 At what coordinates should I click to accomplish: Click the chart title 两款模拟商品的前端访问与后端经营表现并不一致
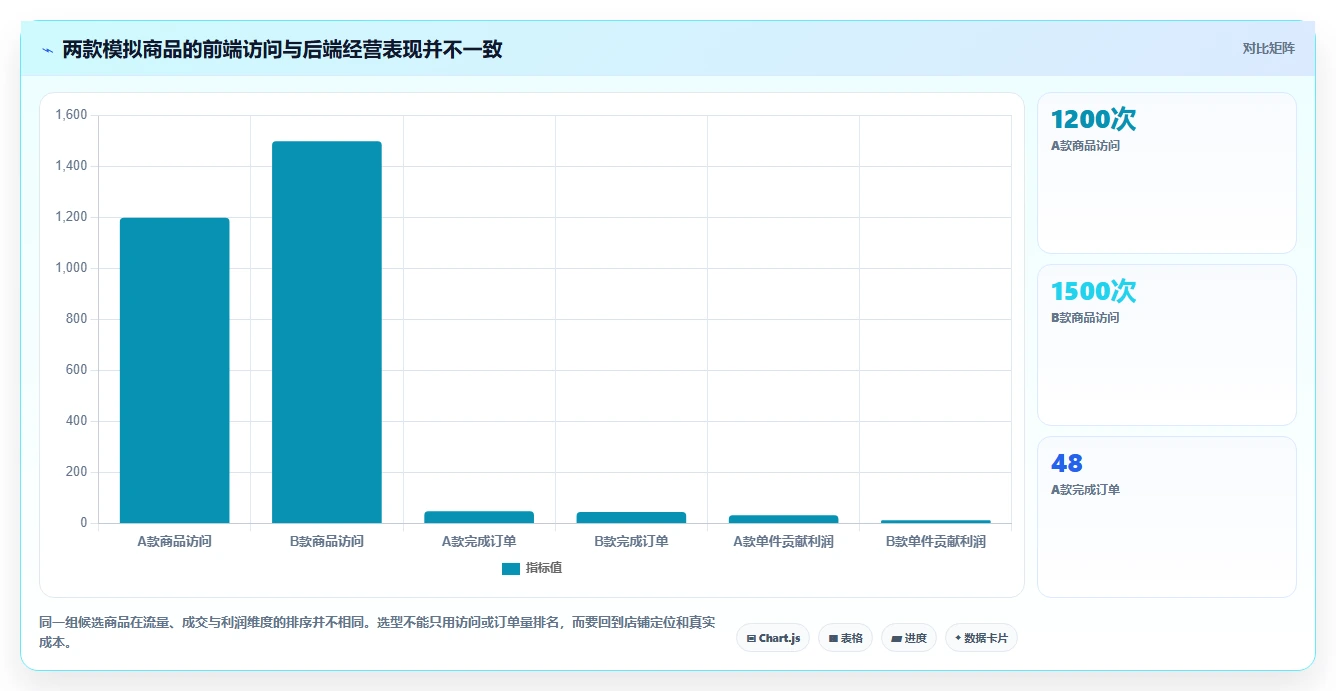282,49
